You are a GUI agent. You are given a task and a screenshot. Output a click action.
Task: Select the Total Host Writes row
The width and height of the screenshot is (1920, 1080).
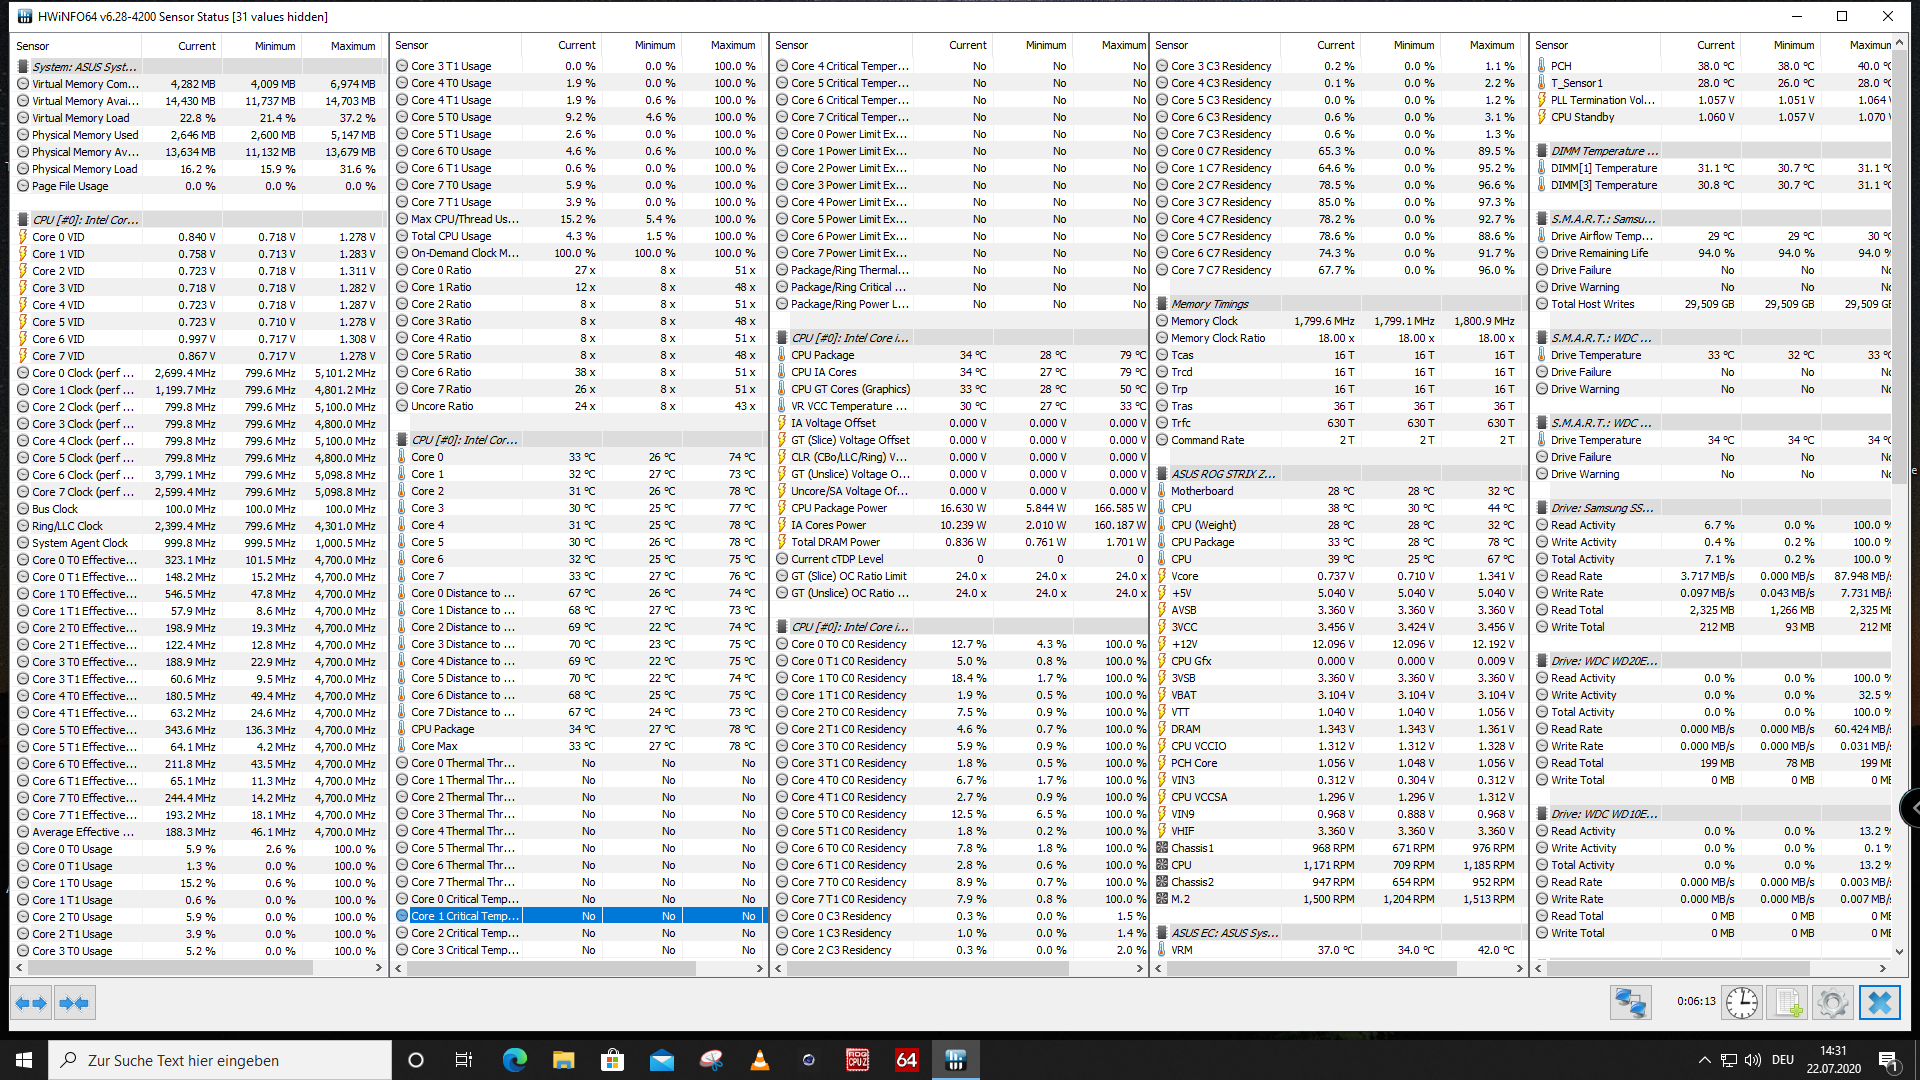tap(1713, 304)
